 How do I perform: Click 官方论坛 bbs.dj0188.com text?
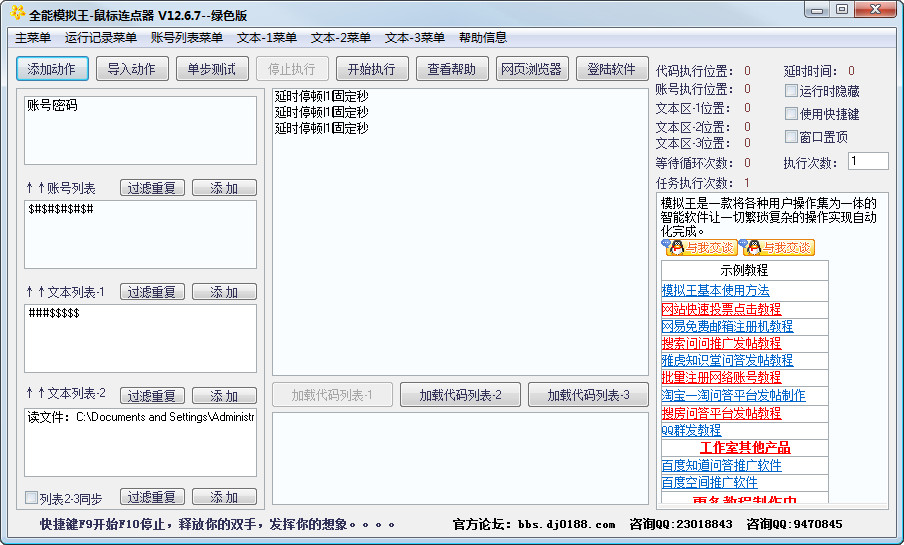[x=534, y=524]
